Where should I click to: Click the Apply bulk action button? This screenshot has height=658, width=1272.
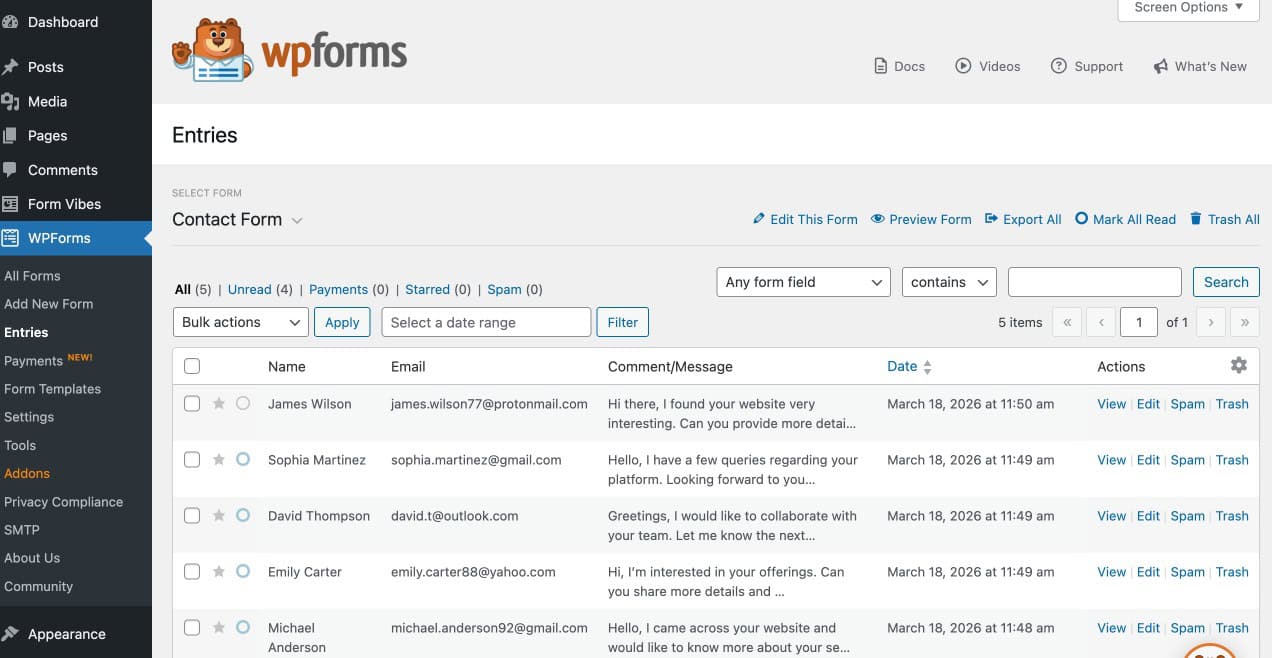coord(342,322)
